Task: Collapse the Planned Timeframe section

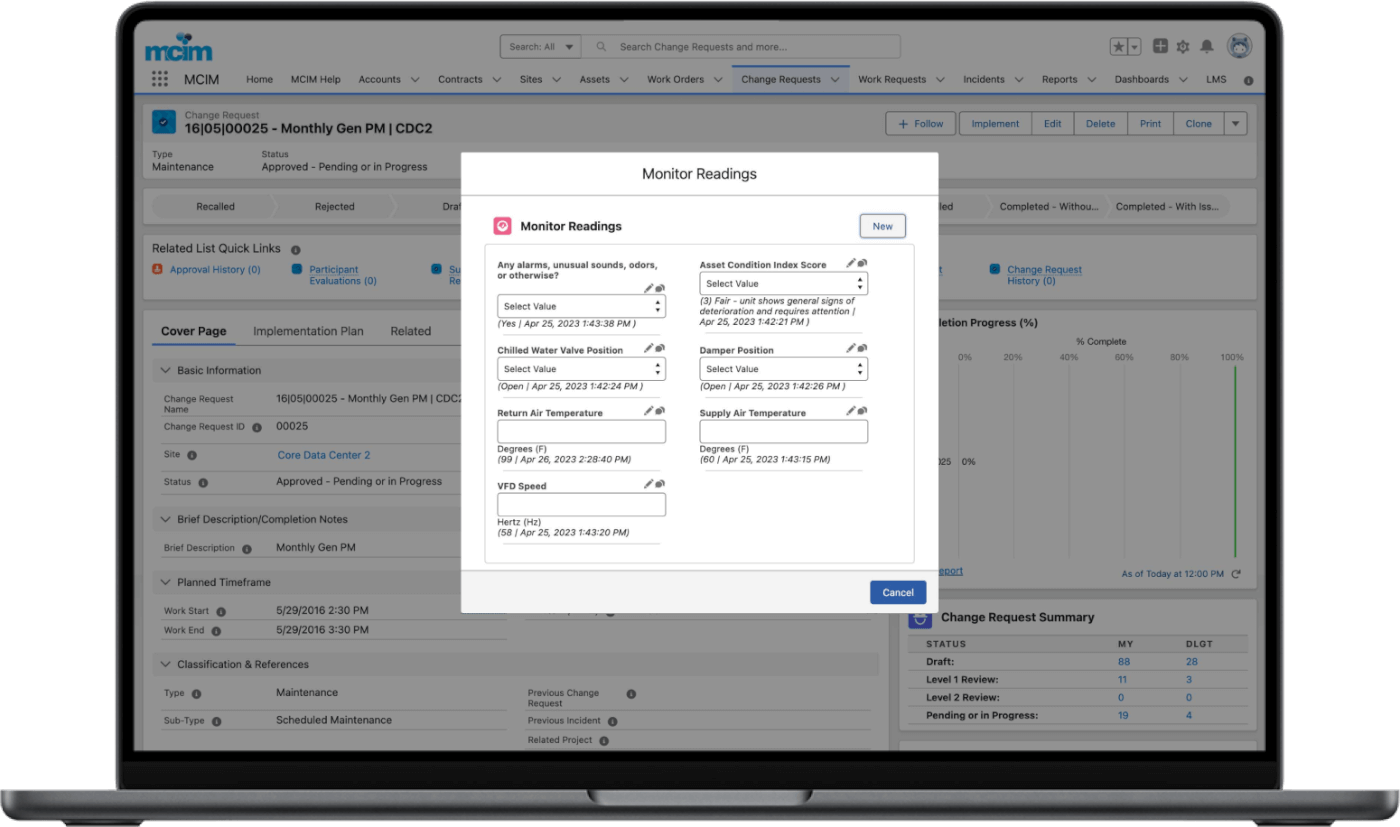Action: pos(166,582)
